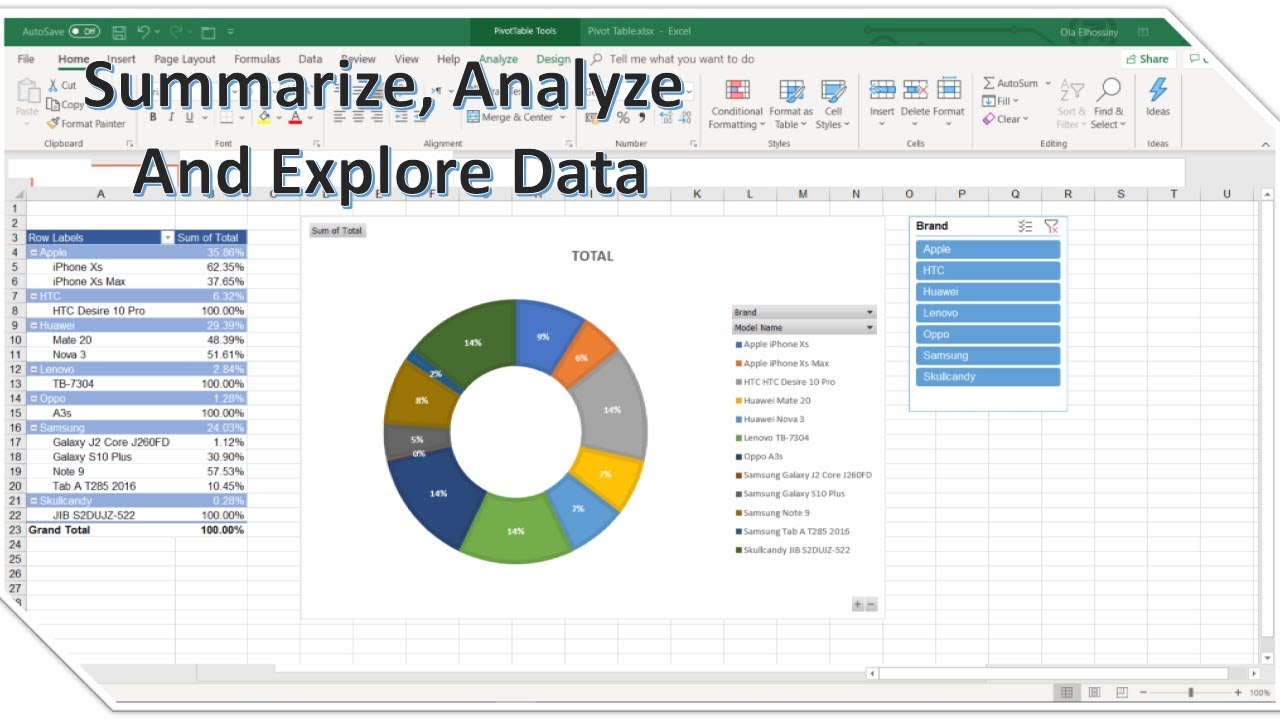Image resolution: width=1280 pixels, height=720 pixels.
Task: Click the Sort & Filter icon
Action: tap(1071, 91)
